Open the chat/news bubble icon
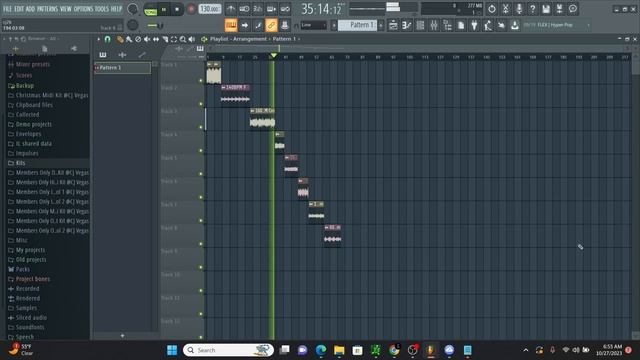 (573, 9)
